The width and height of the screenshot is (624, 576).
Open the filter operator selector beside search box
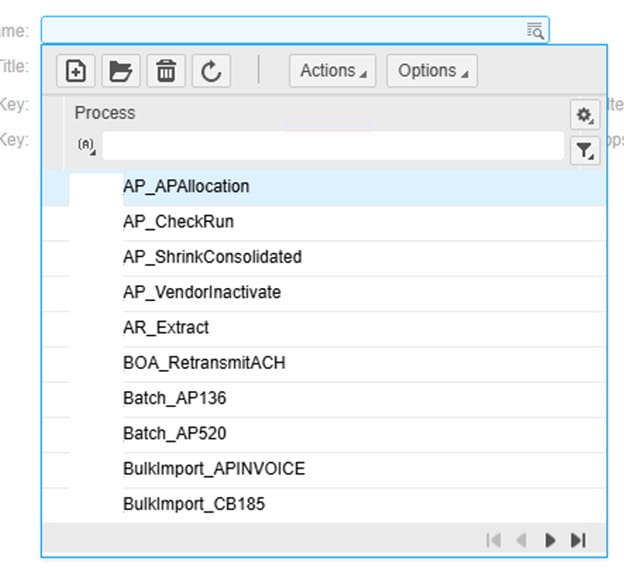tap(86, 146)
